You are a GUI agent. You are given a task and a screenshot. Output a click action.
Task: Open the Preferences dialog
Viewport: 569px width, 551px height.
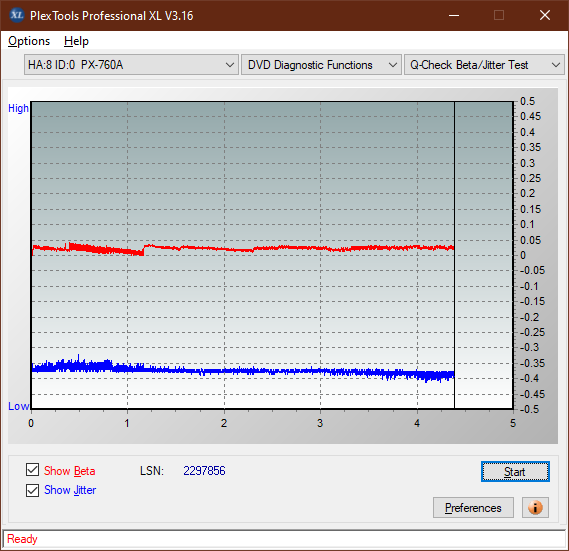(x=473, y=507)
